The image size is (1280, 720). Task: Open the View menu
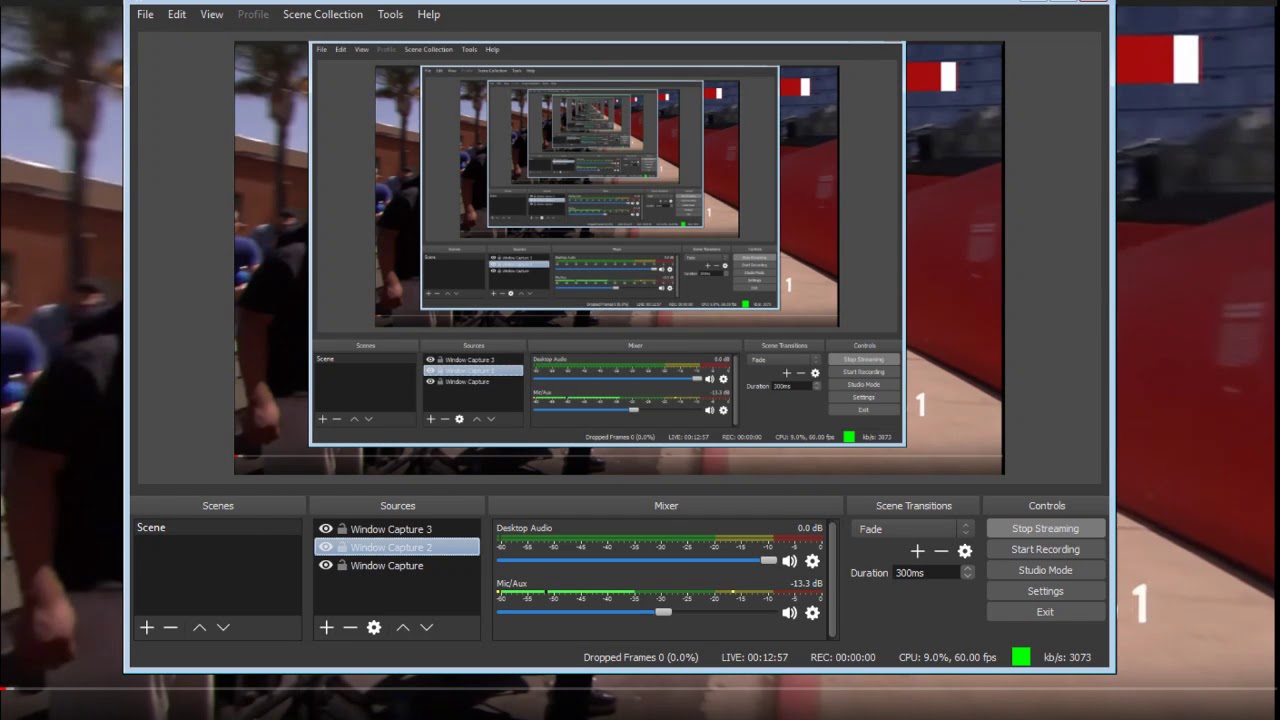coord(212,14)
